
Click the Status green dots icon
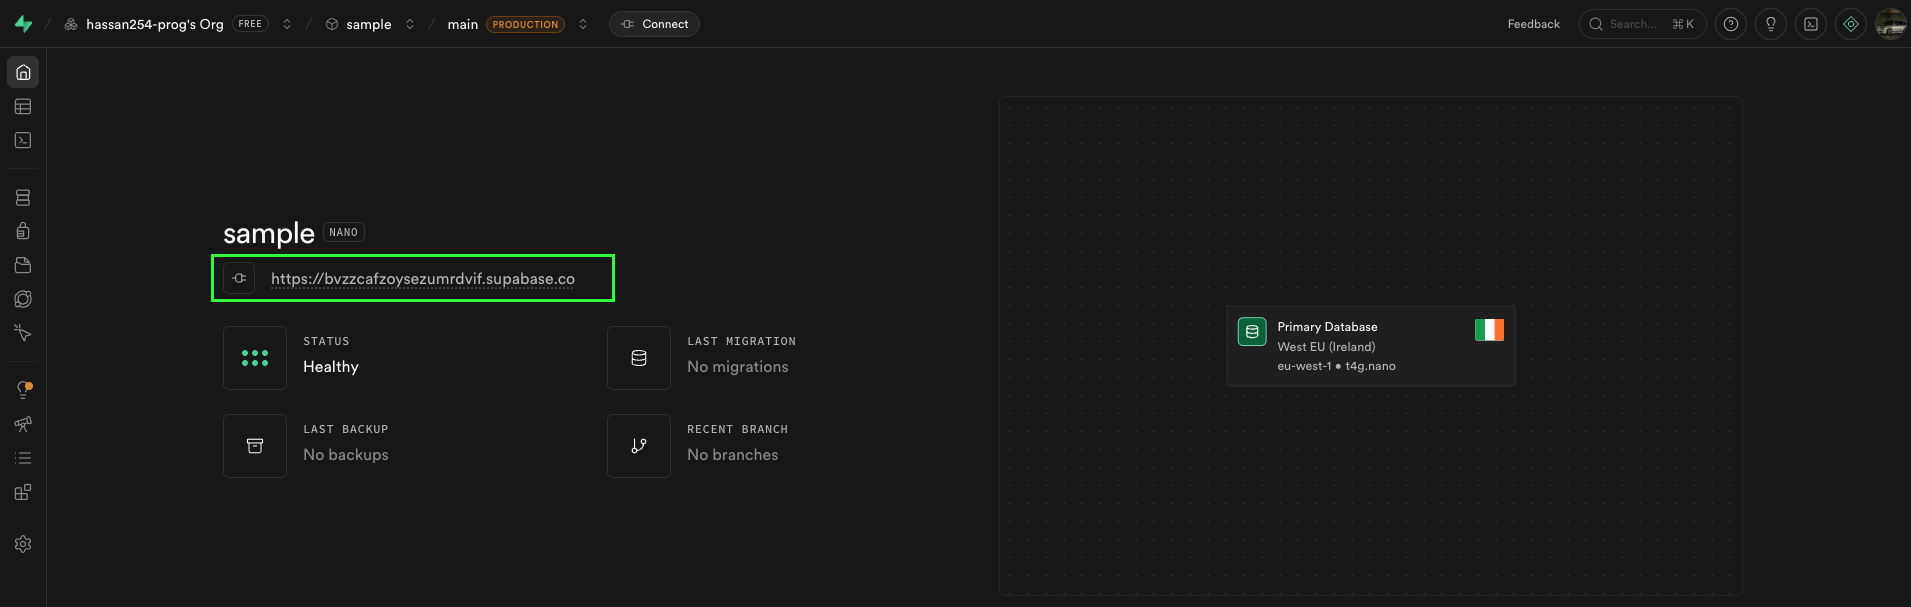(255, 358)
